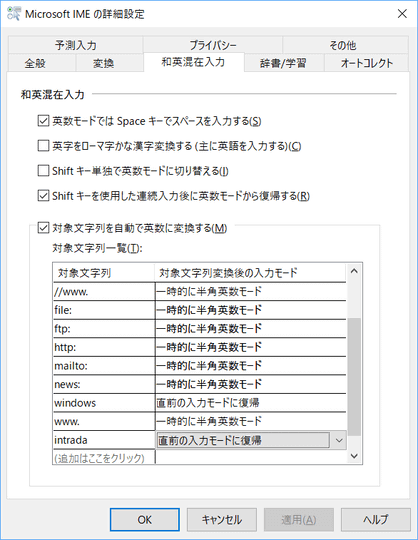This screenshot has height=540, width=418.
Task: Toggle 対象文字列を自動で英数に変換する checkbox
Action: click(43, 228)
